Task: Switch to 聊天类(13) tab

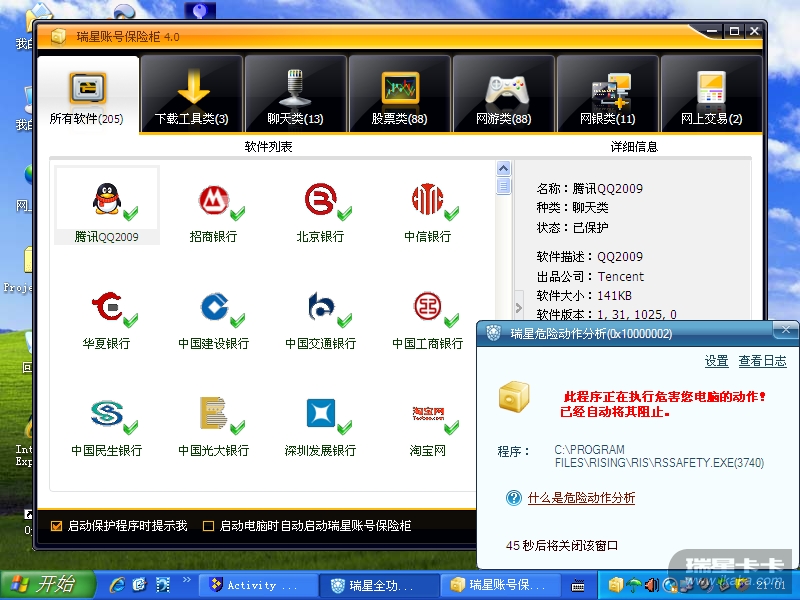Action: click(x=296, y=94)
